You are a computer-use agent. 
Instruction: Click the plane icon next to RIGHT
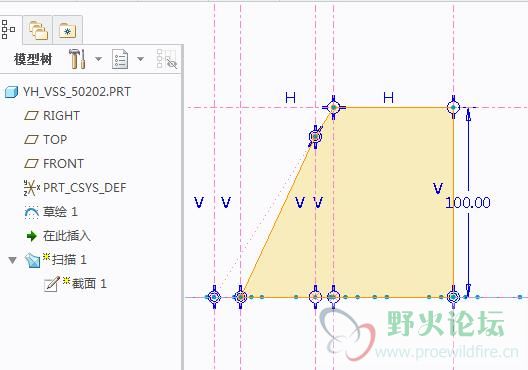pos(31,116)
